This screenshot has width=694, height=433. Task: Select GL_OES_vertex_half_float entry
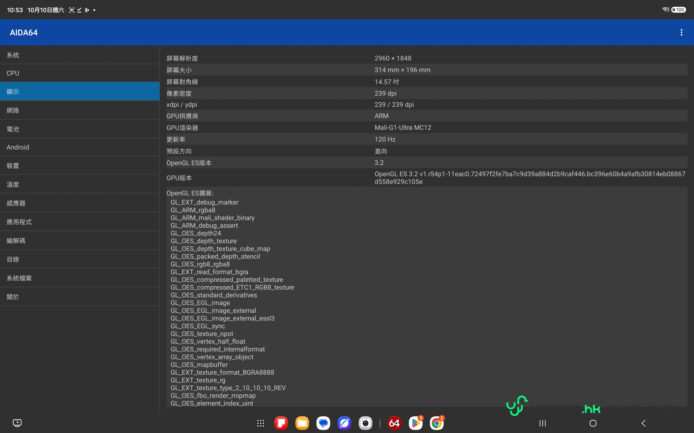coord(208,341)
